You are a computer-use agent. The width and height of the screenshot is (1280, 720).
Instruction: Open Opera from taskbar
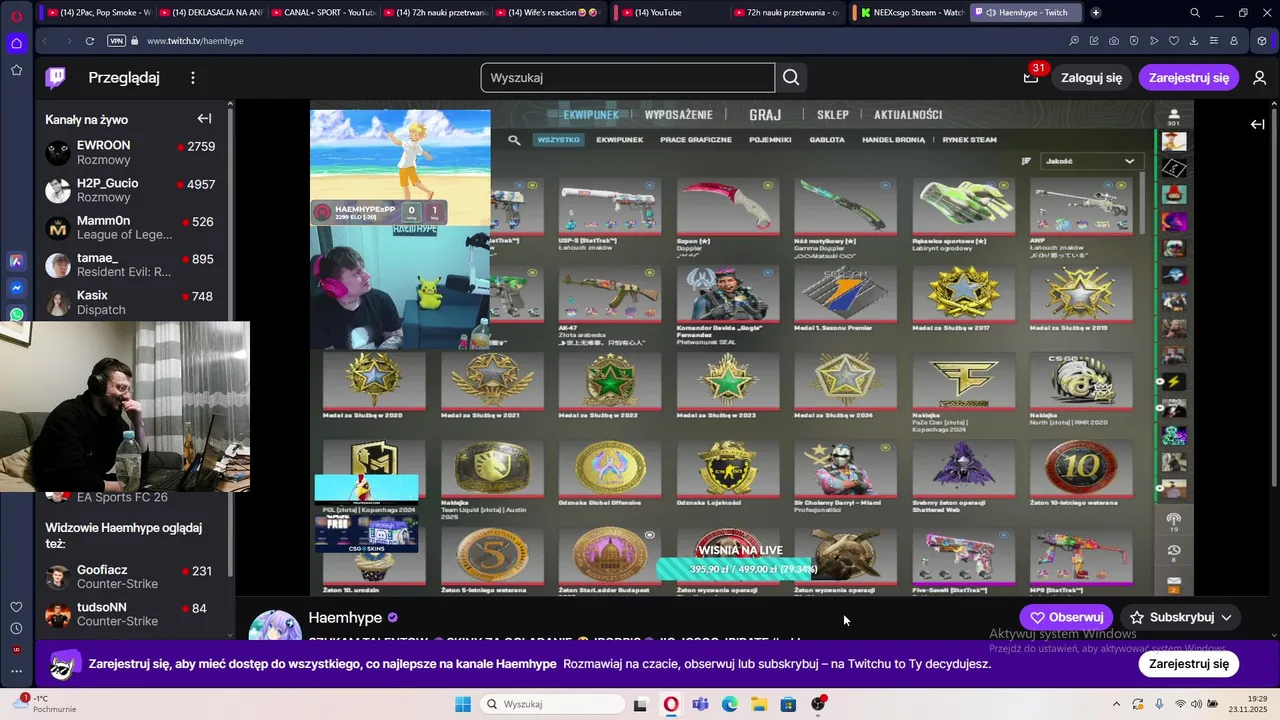pyautogui.click(x=670, y=704)
